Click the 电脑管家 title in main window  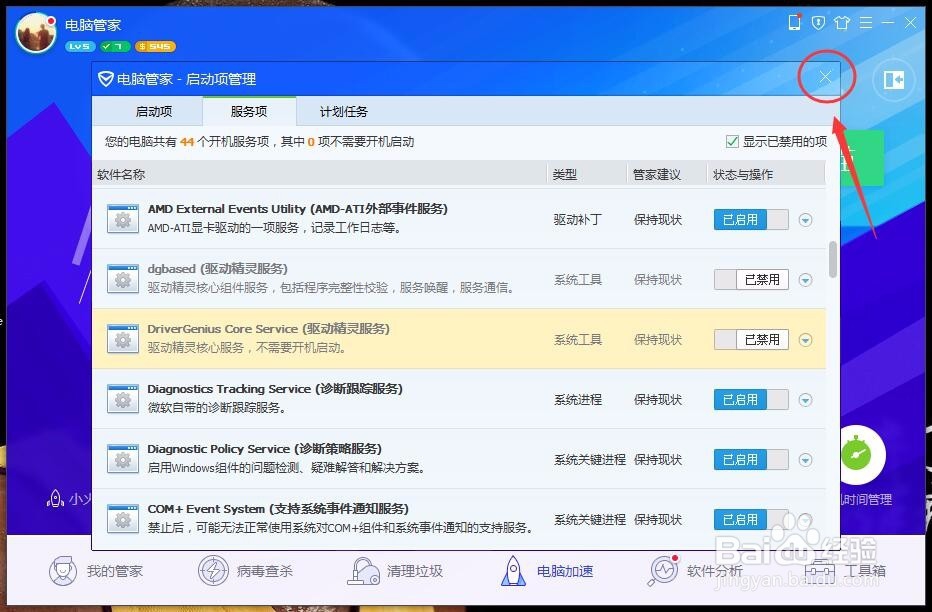pyautogui.click(x=93, y=25)
